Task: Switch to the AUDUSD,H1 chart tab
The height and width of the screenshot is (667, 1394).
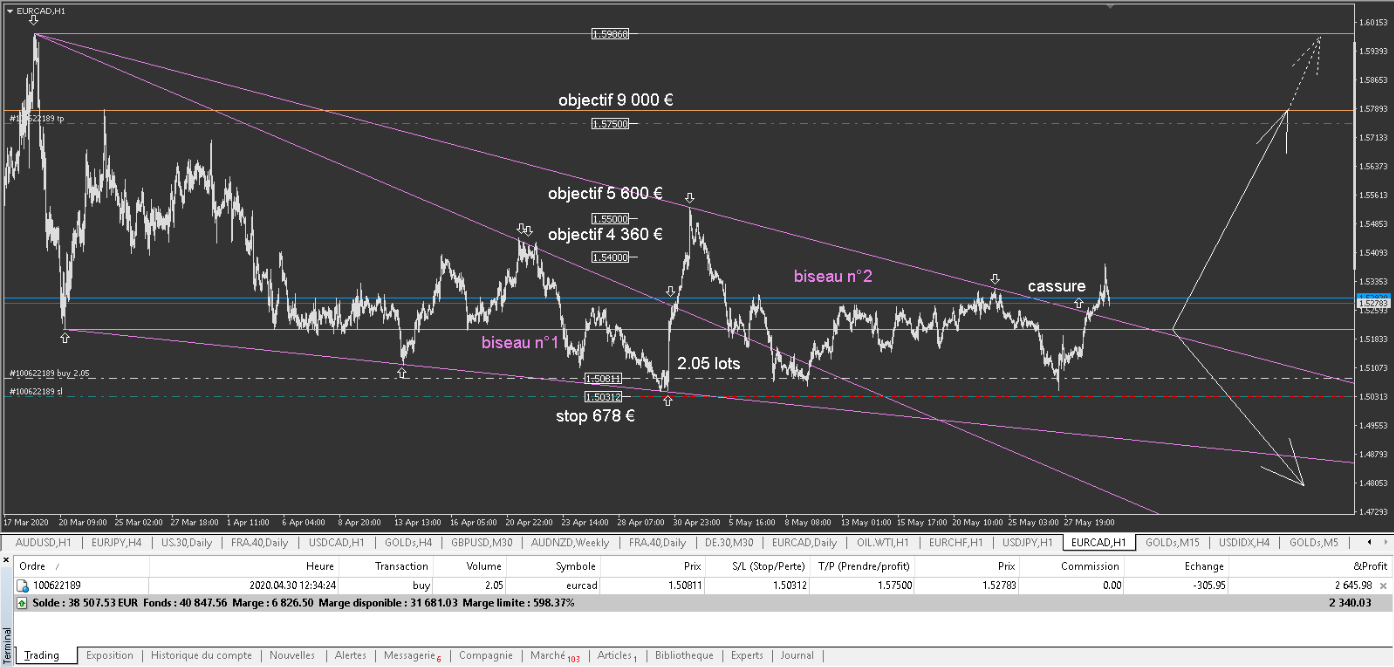Action: tap(43, 542)
